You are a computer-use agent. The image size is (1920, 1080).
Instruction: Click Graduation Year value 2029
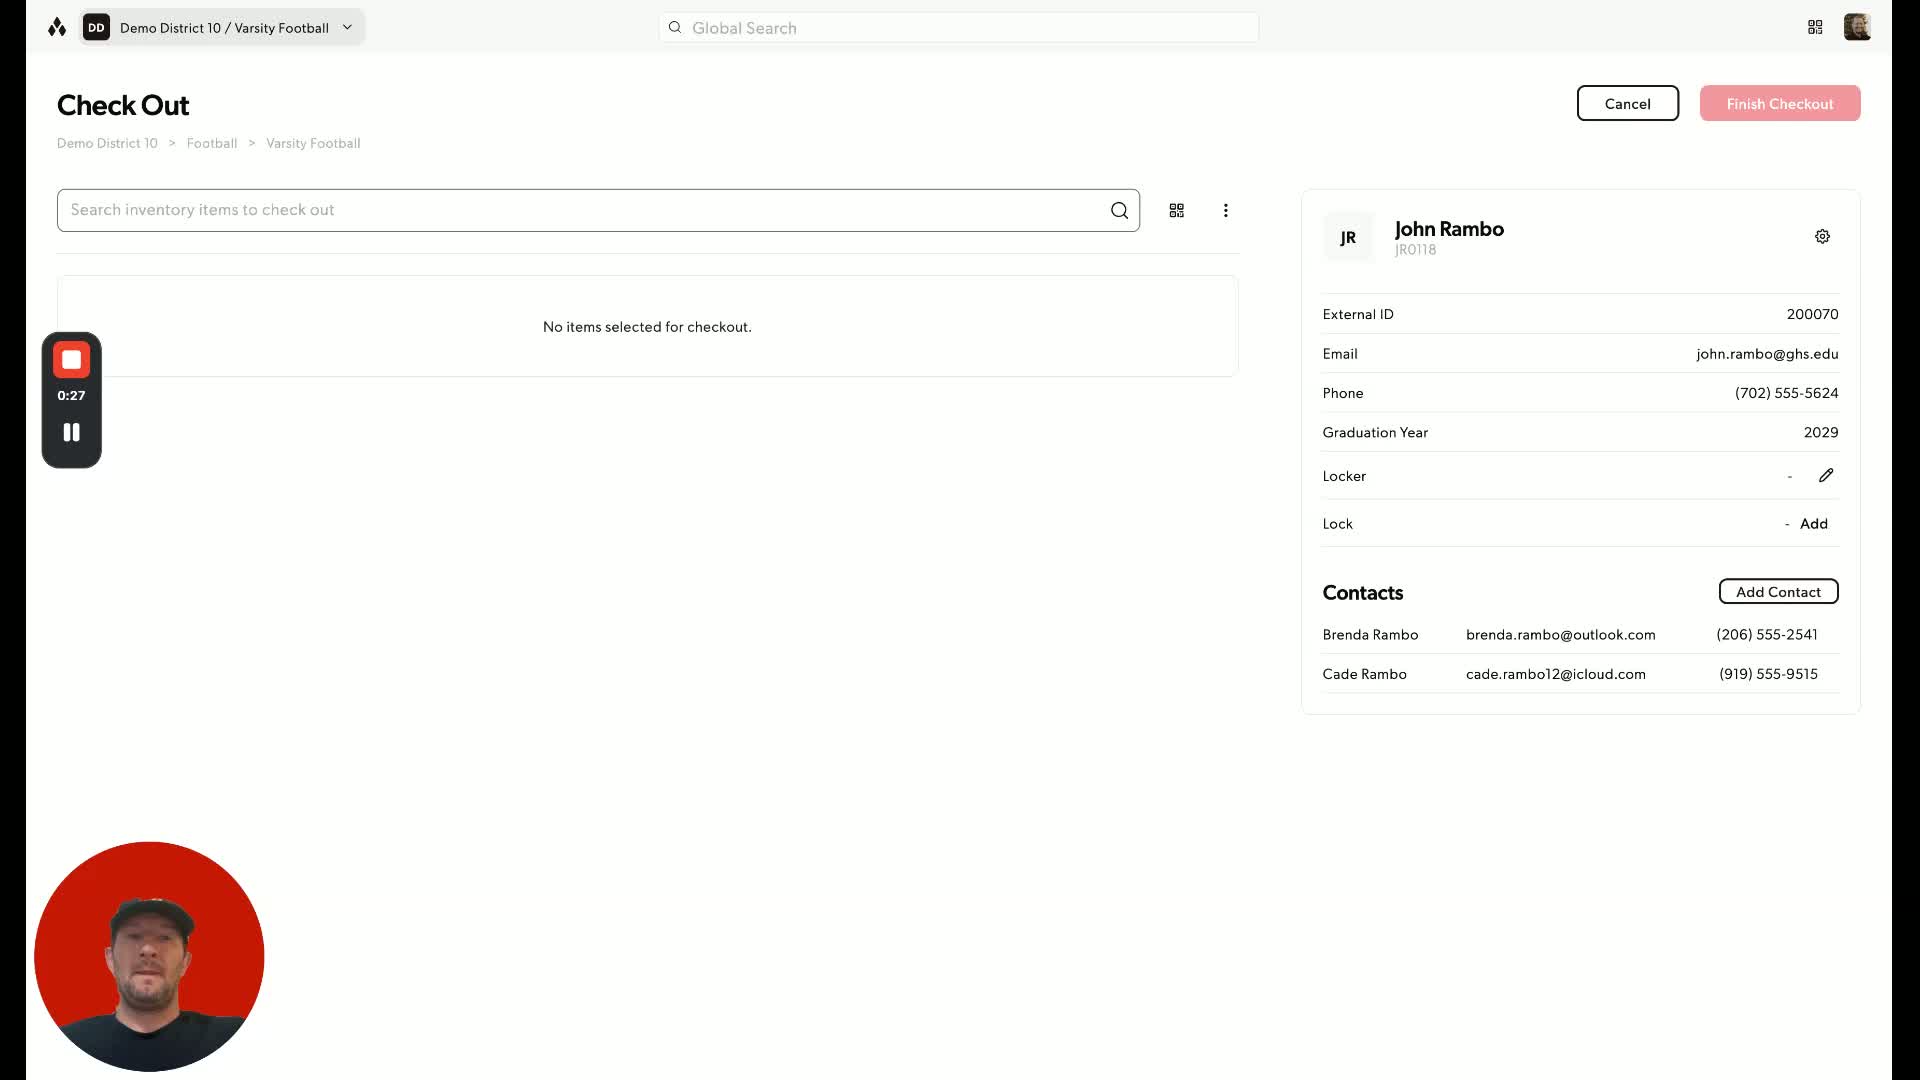1820,433
